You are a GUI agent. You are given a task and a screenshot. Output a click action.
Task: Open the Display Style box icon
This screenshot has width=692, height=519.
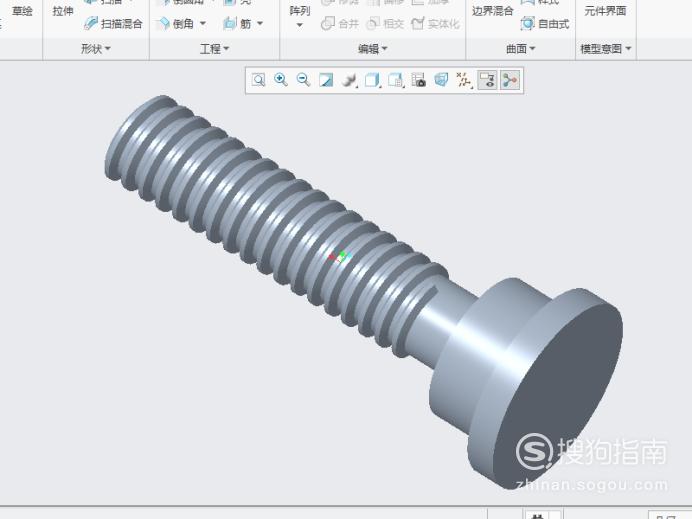tap(372, 80)
